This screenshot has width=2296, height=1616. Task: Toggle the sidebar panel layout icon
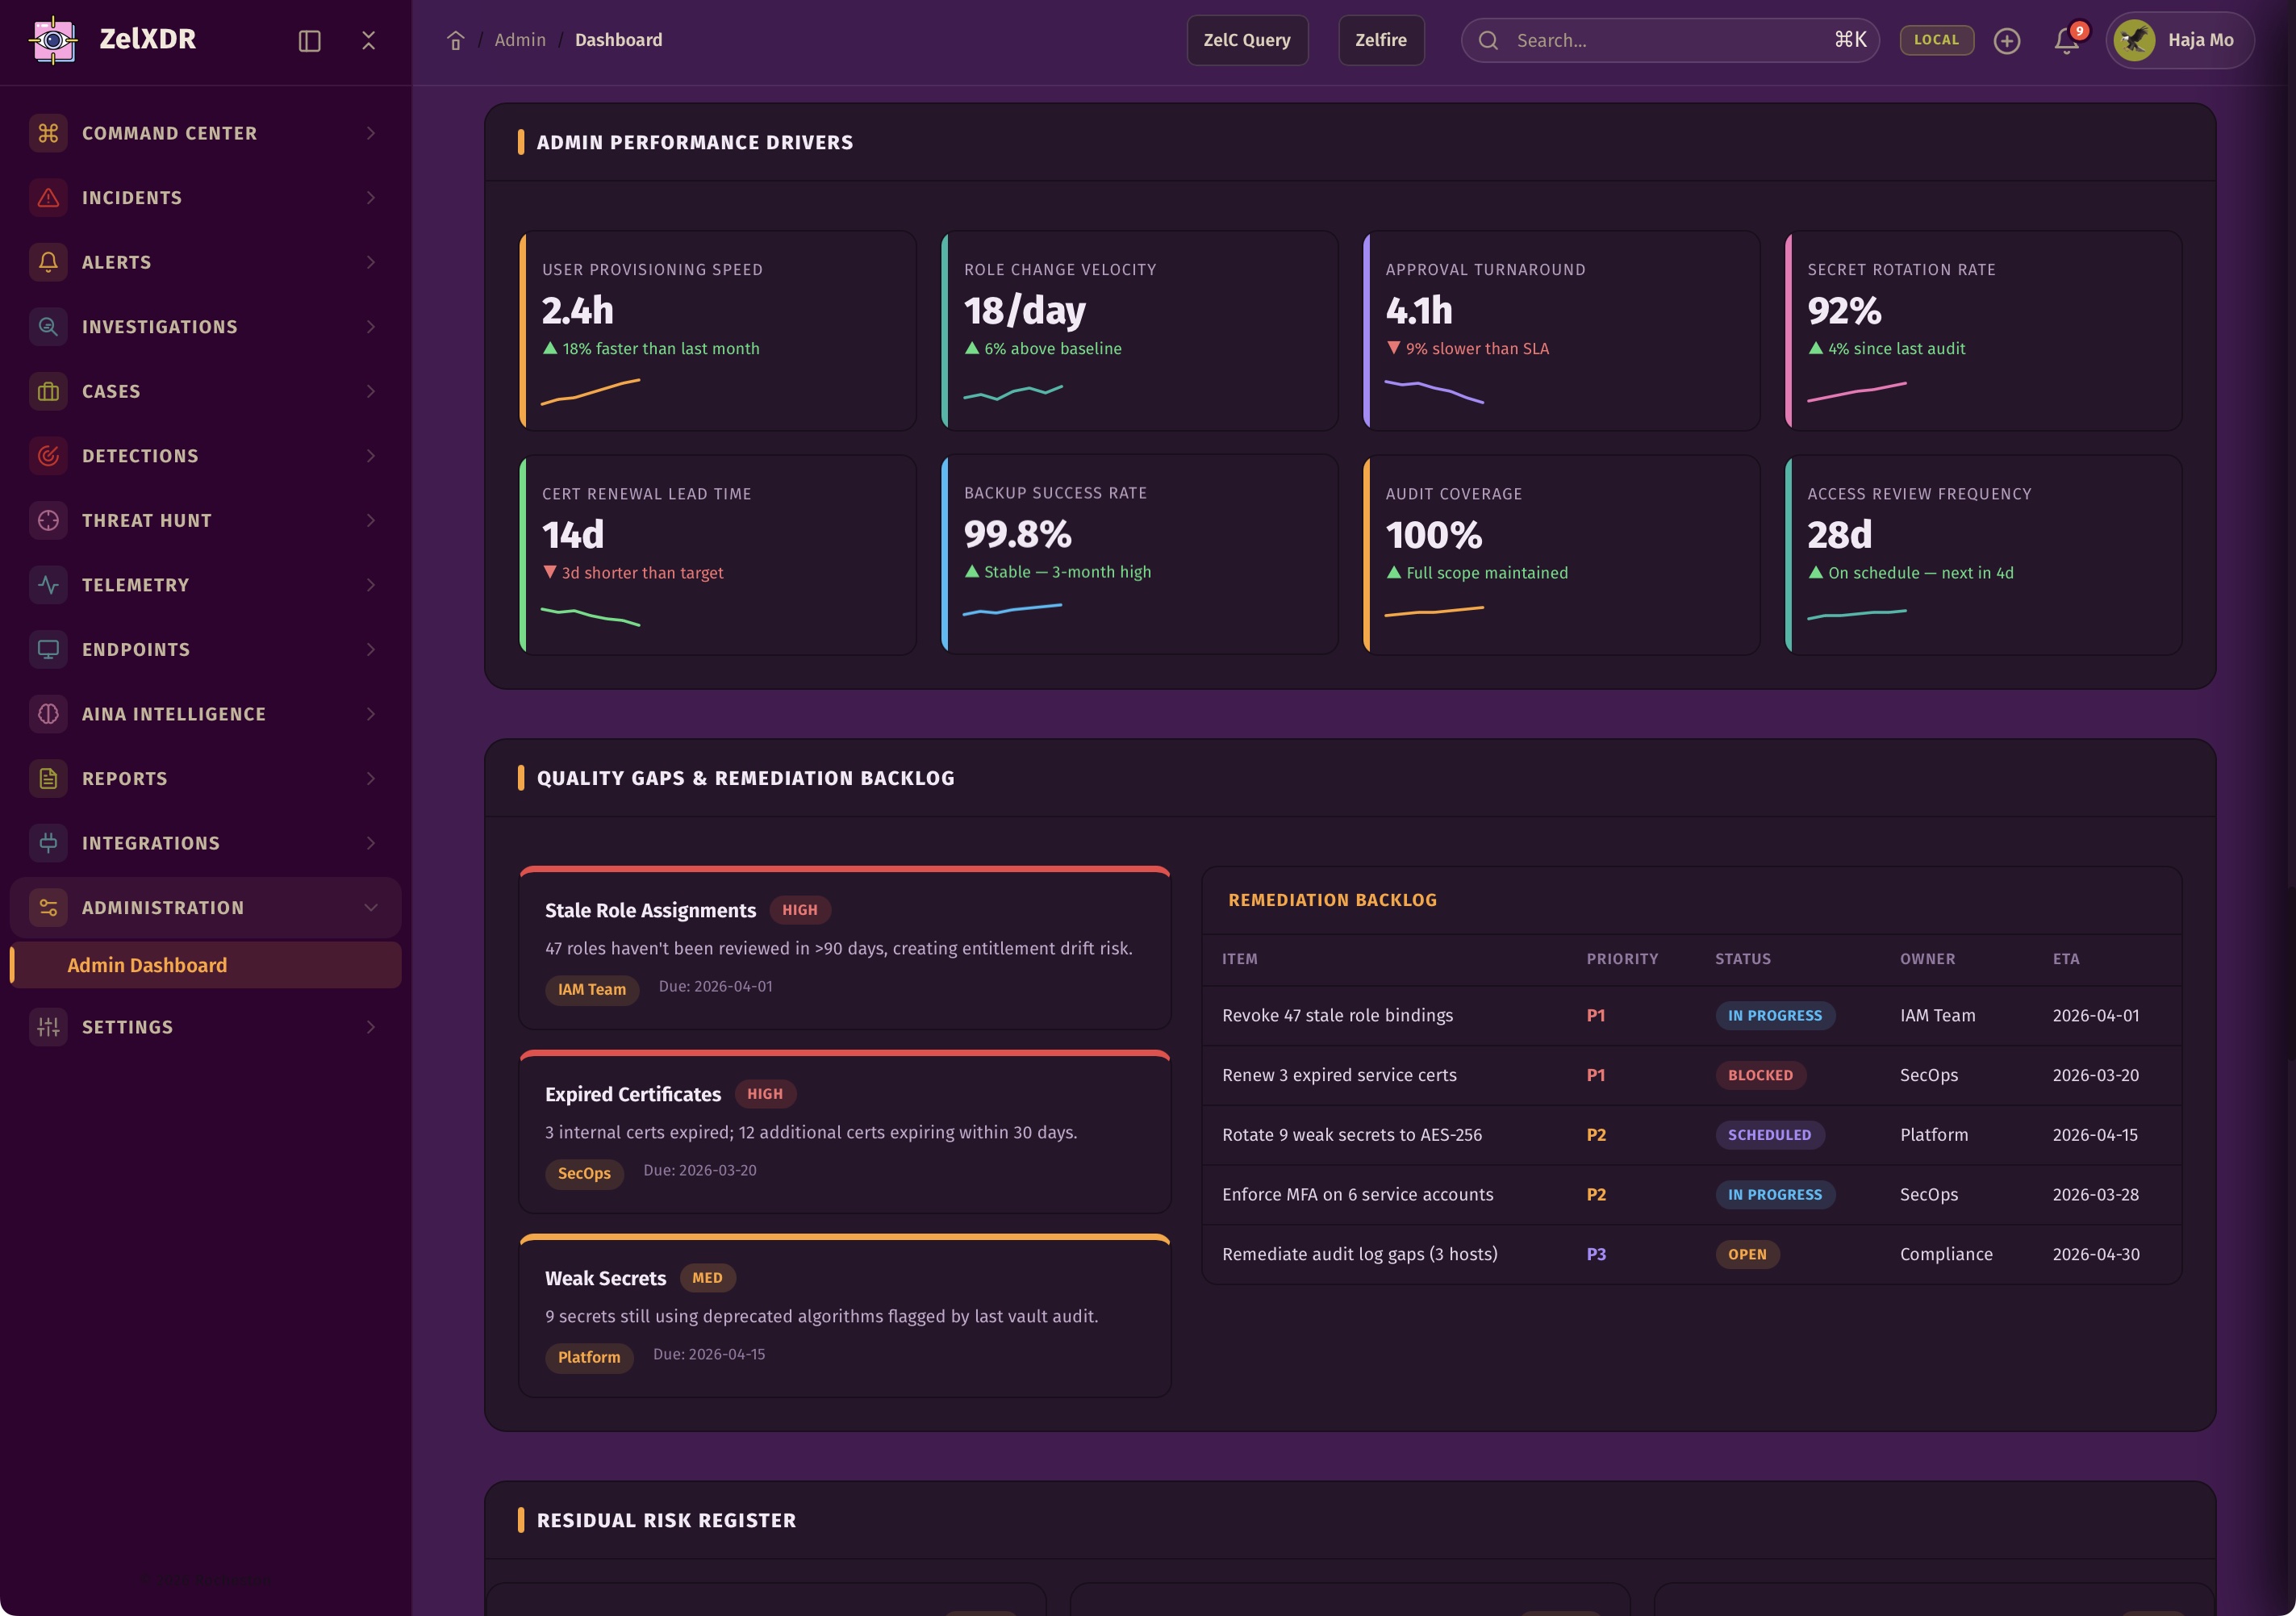[x=309, y=41]
